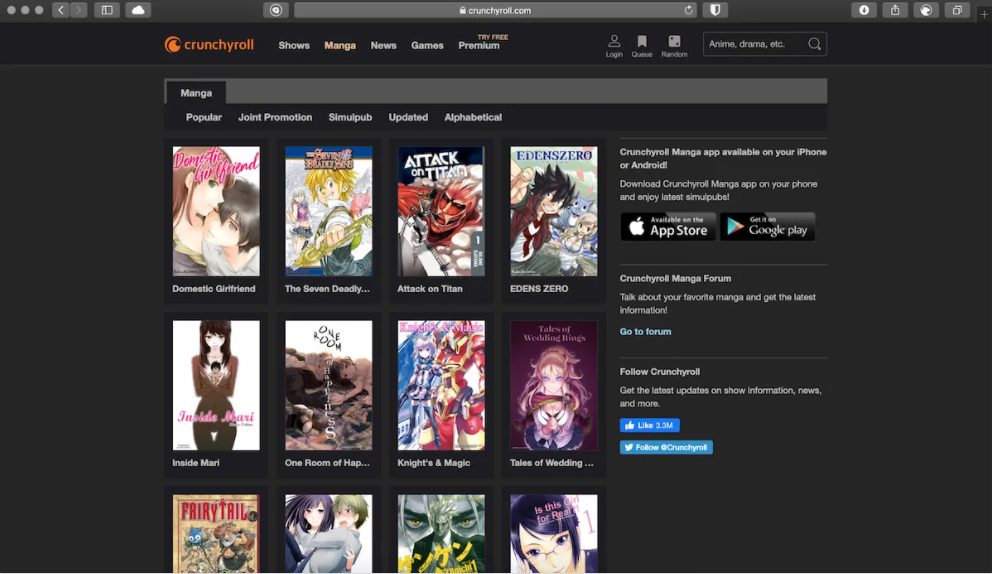Click the search magnifier icon
Screen dimensions: 992x574
[x=814, y=44]
